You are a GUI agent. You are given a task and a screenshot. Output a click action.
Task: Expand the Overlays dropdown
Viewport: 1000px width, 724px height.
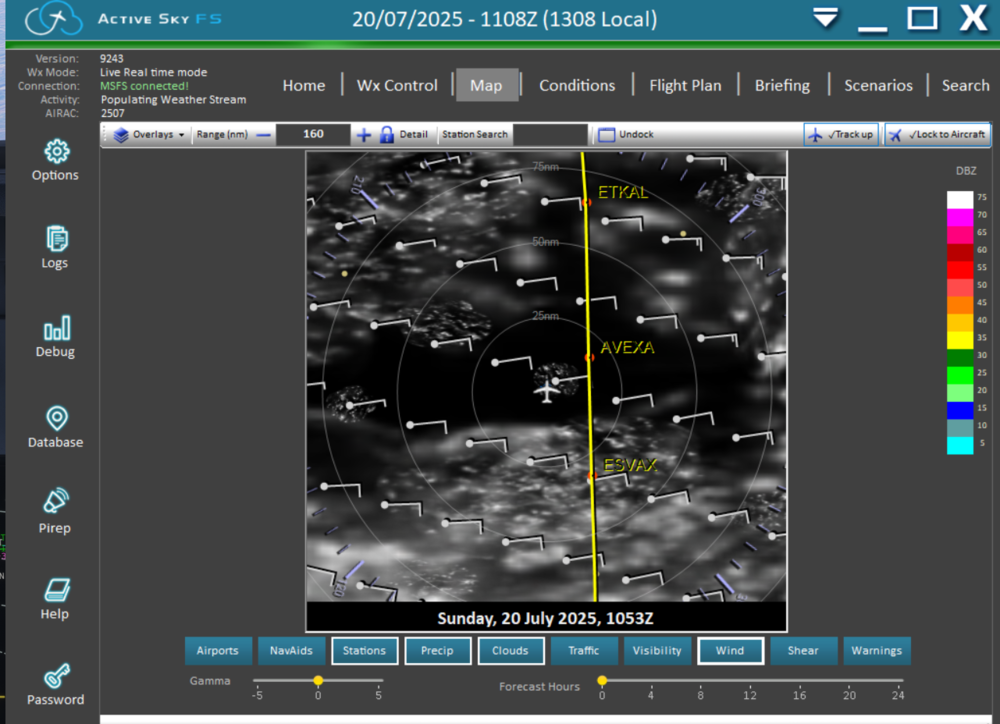150,135
